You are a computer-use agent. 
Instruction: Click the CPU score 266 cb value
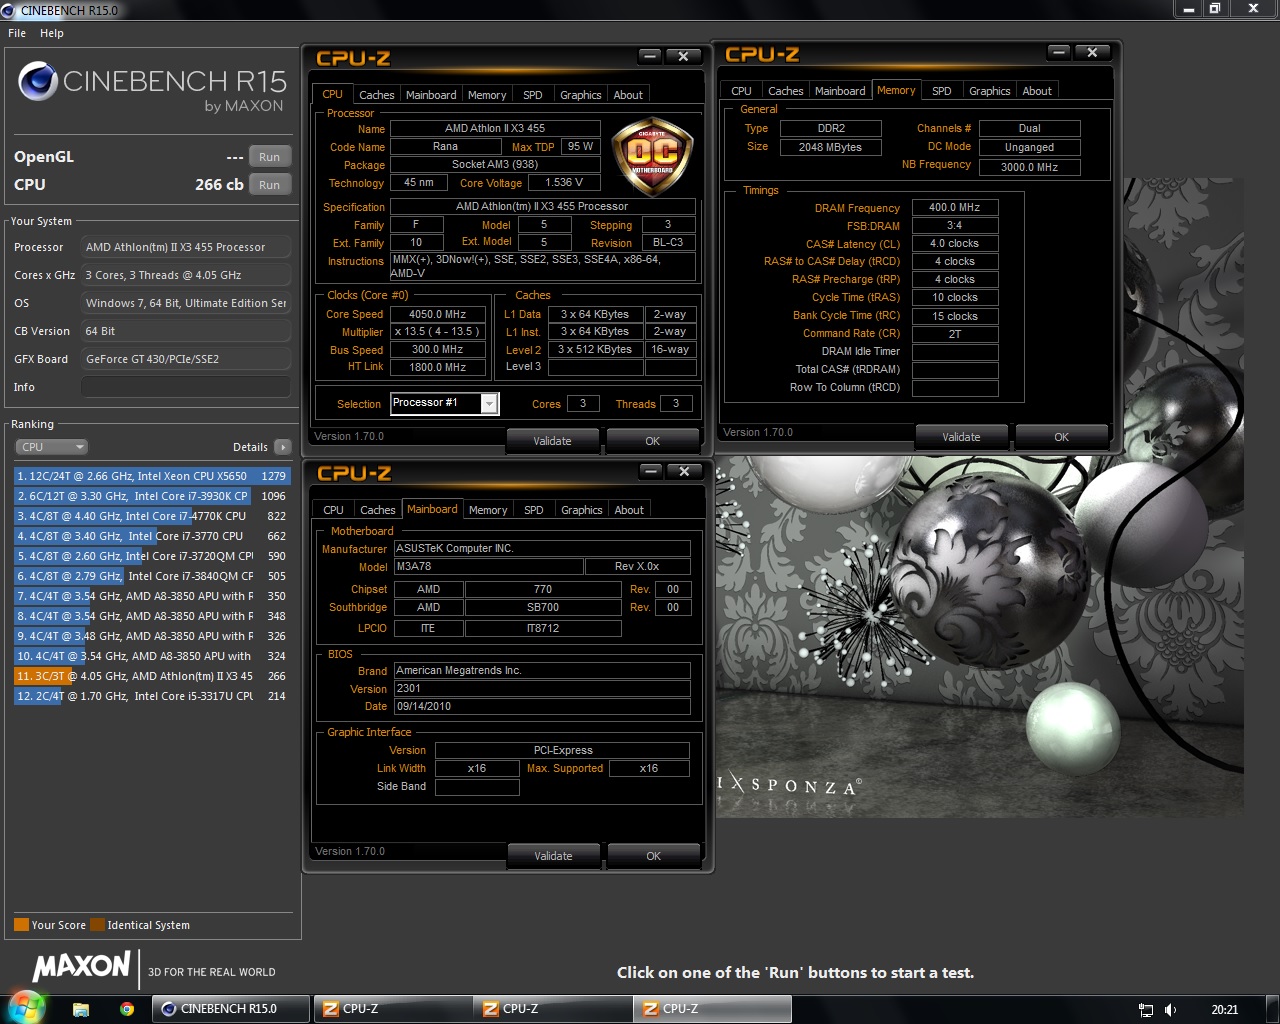219,185
